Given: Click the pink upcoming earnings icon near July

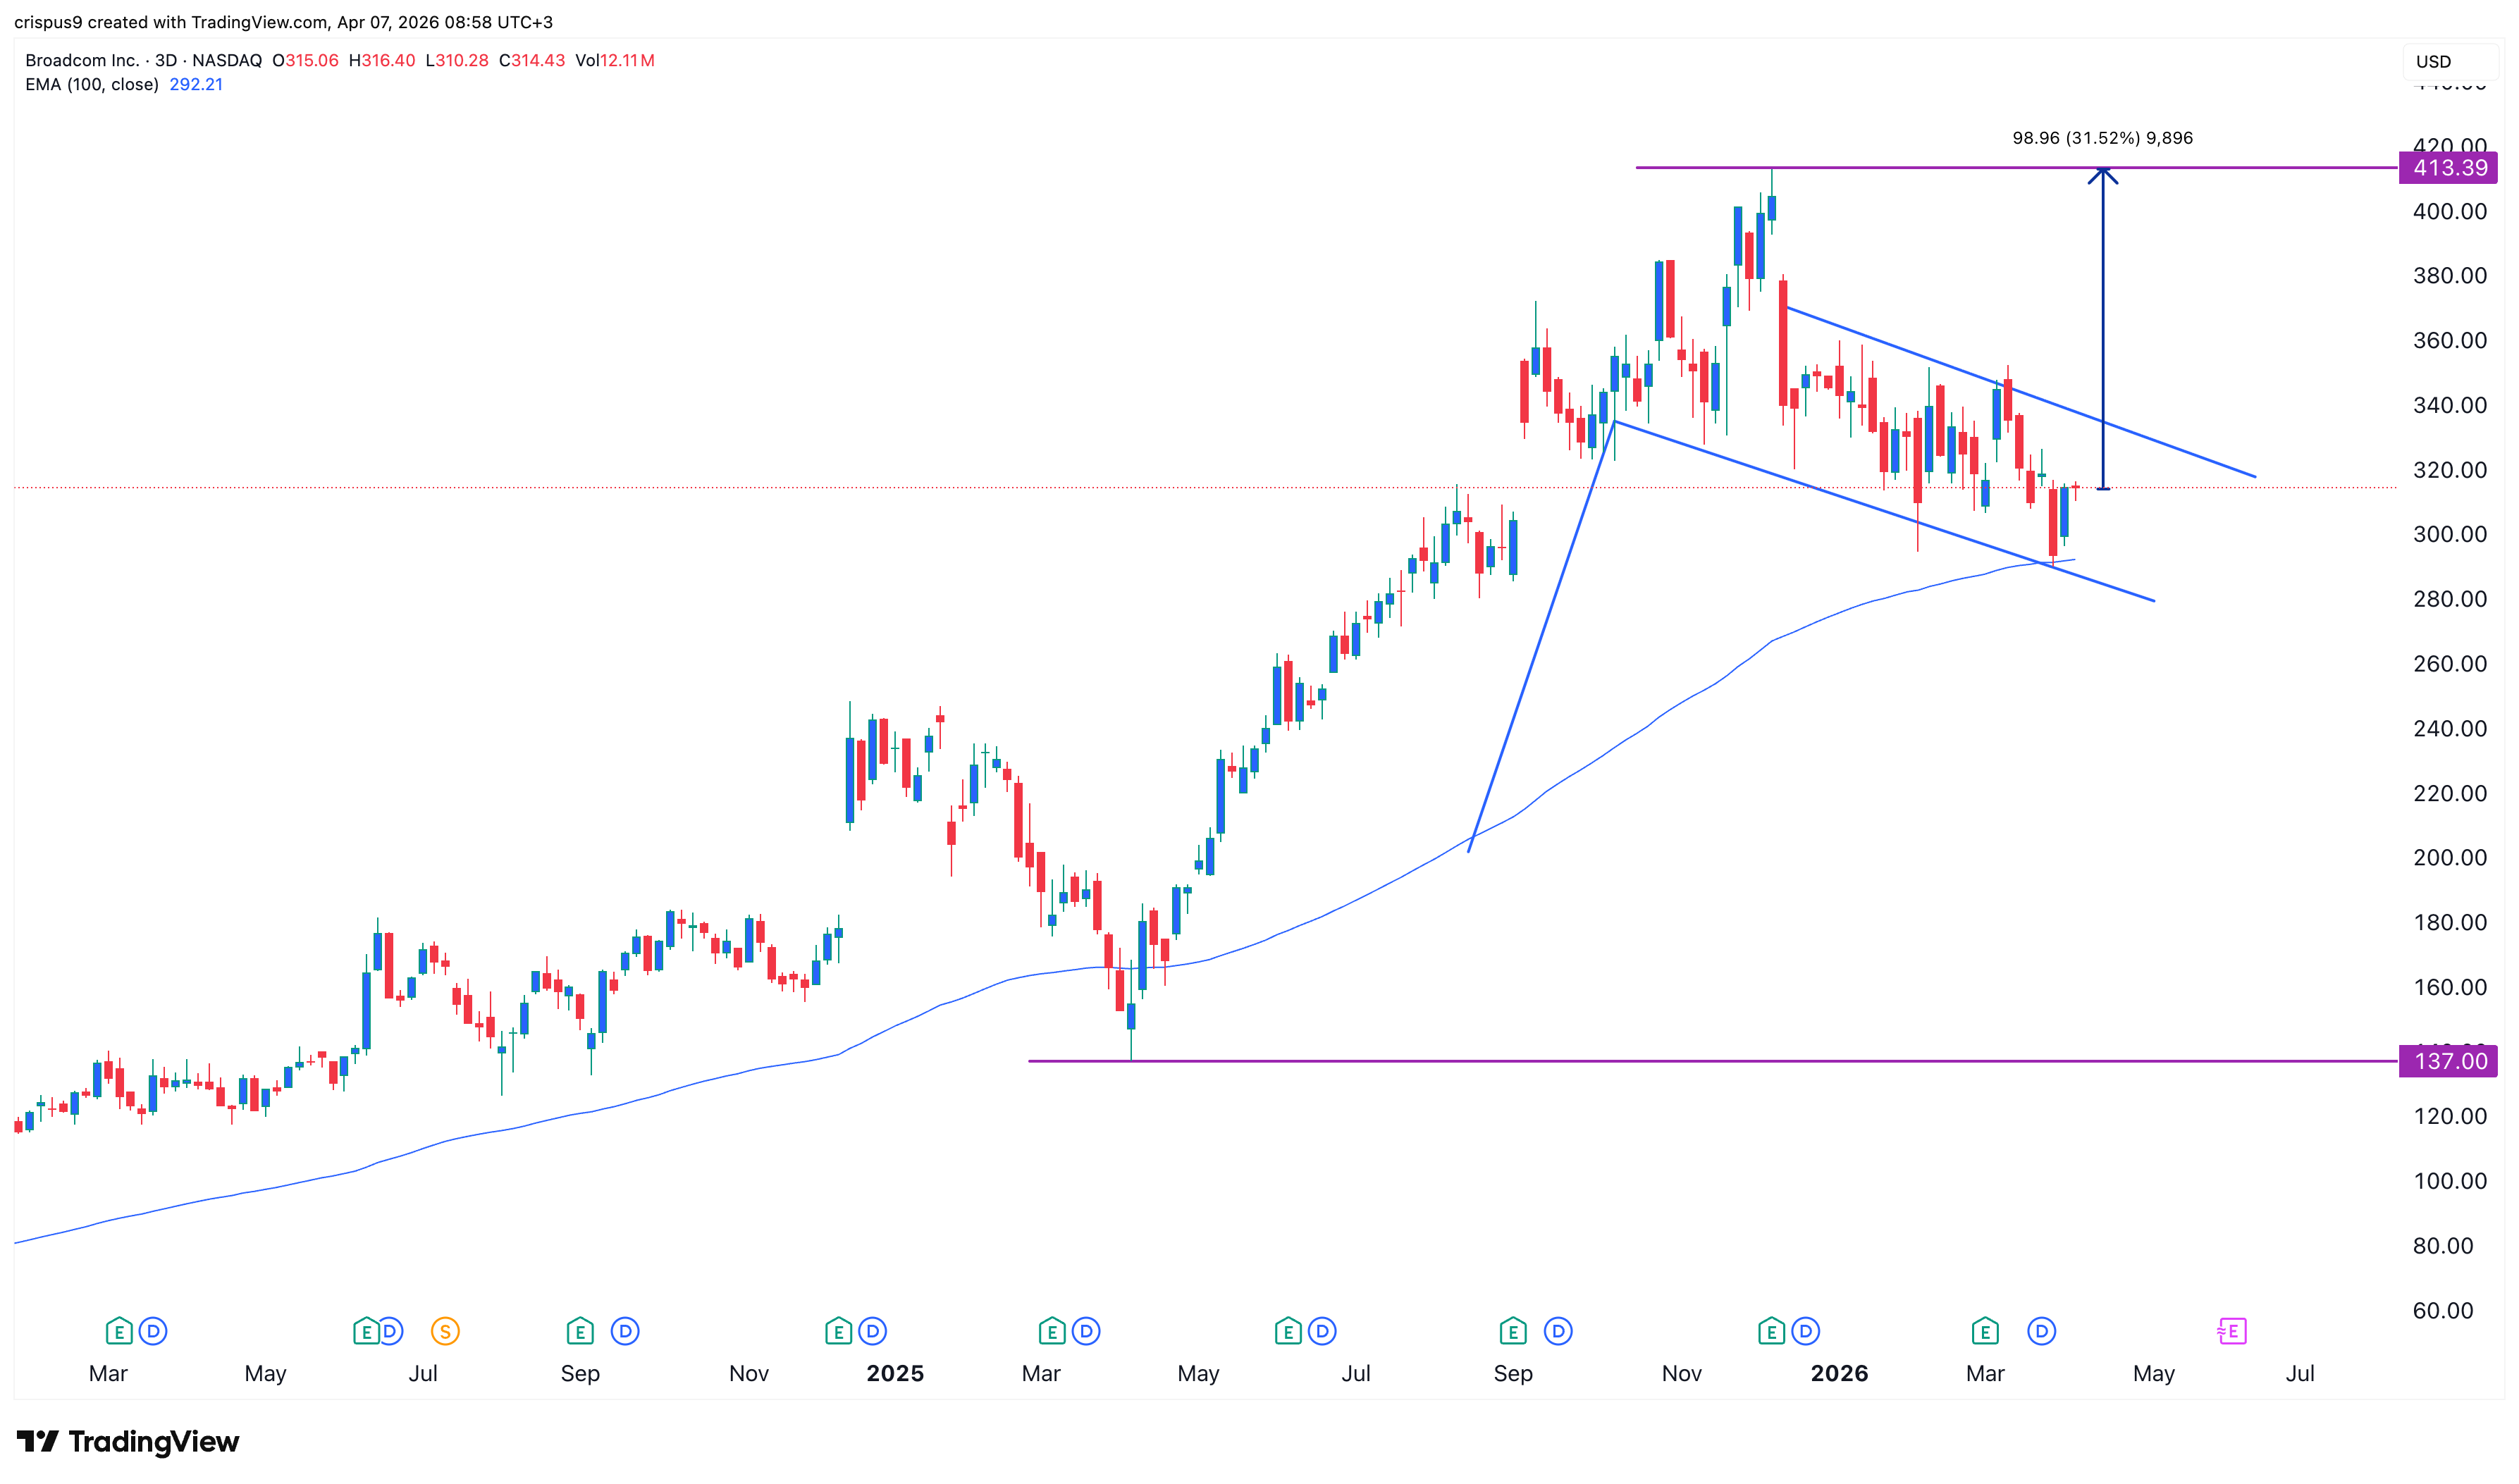Looking at the screenshot, I should coord(2232,1331).
